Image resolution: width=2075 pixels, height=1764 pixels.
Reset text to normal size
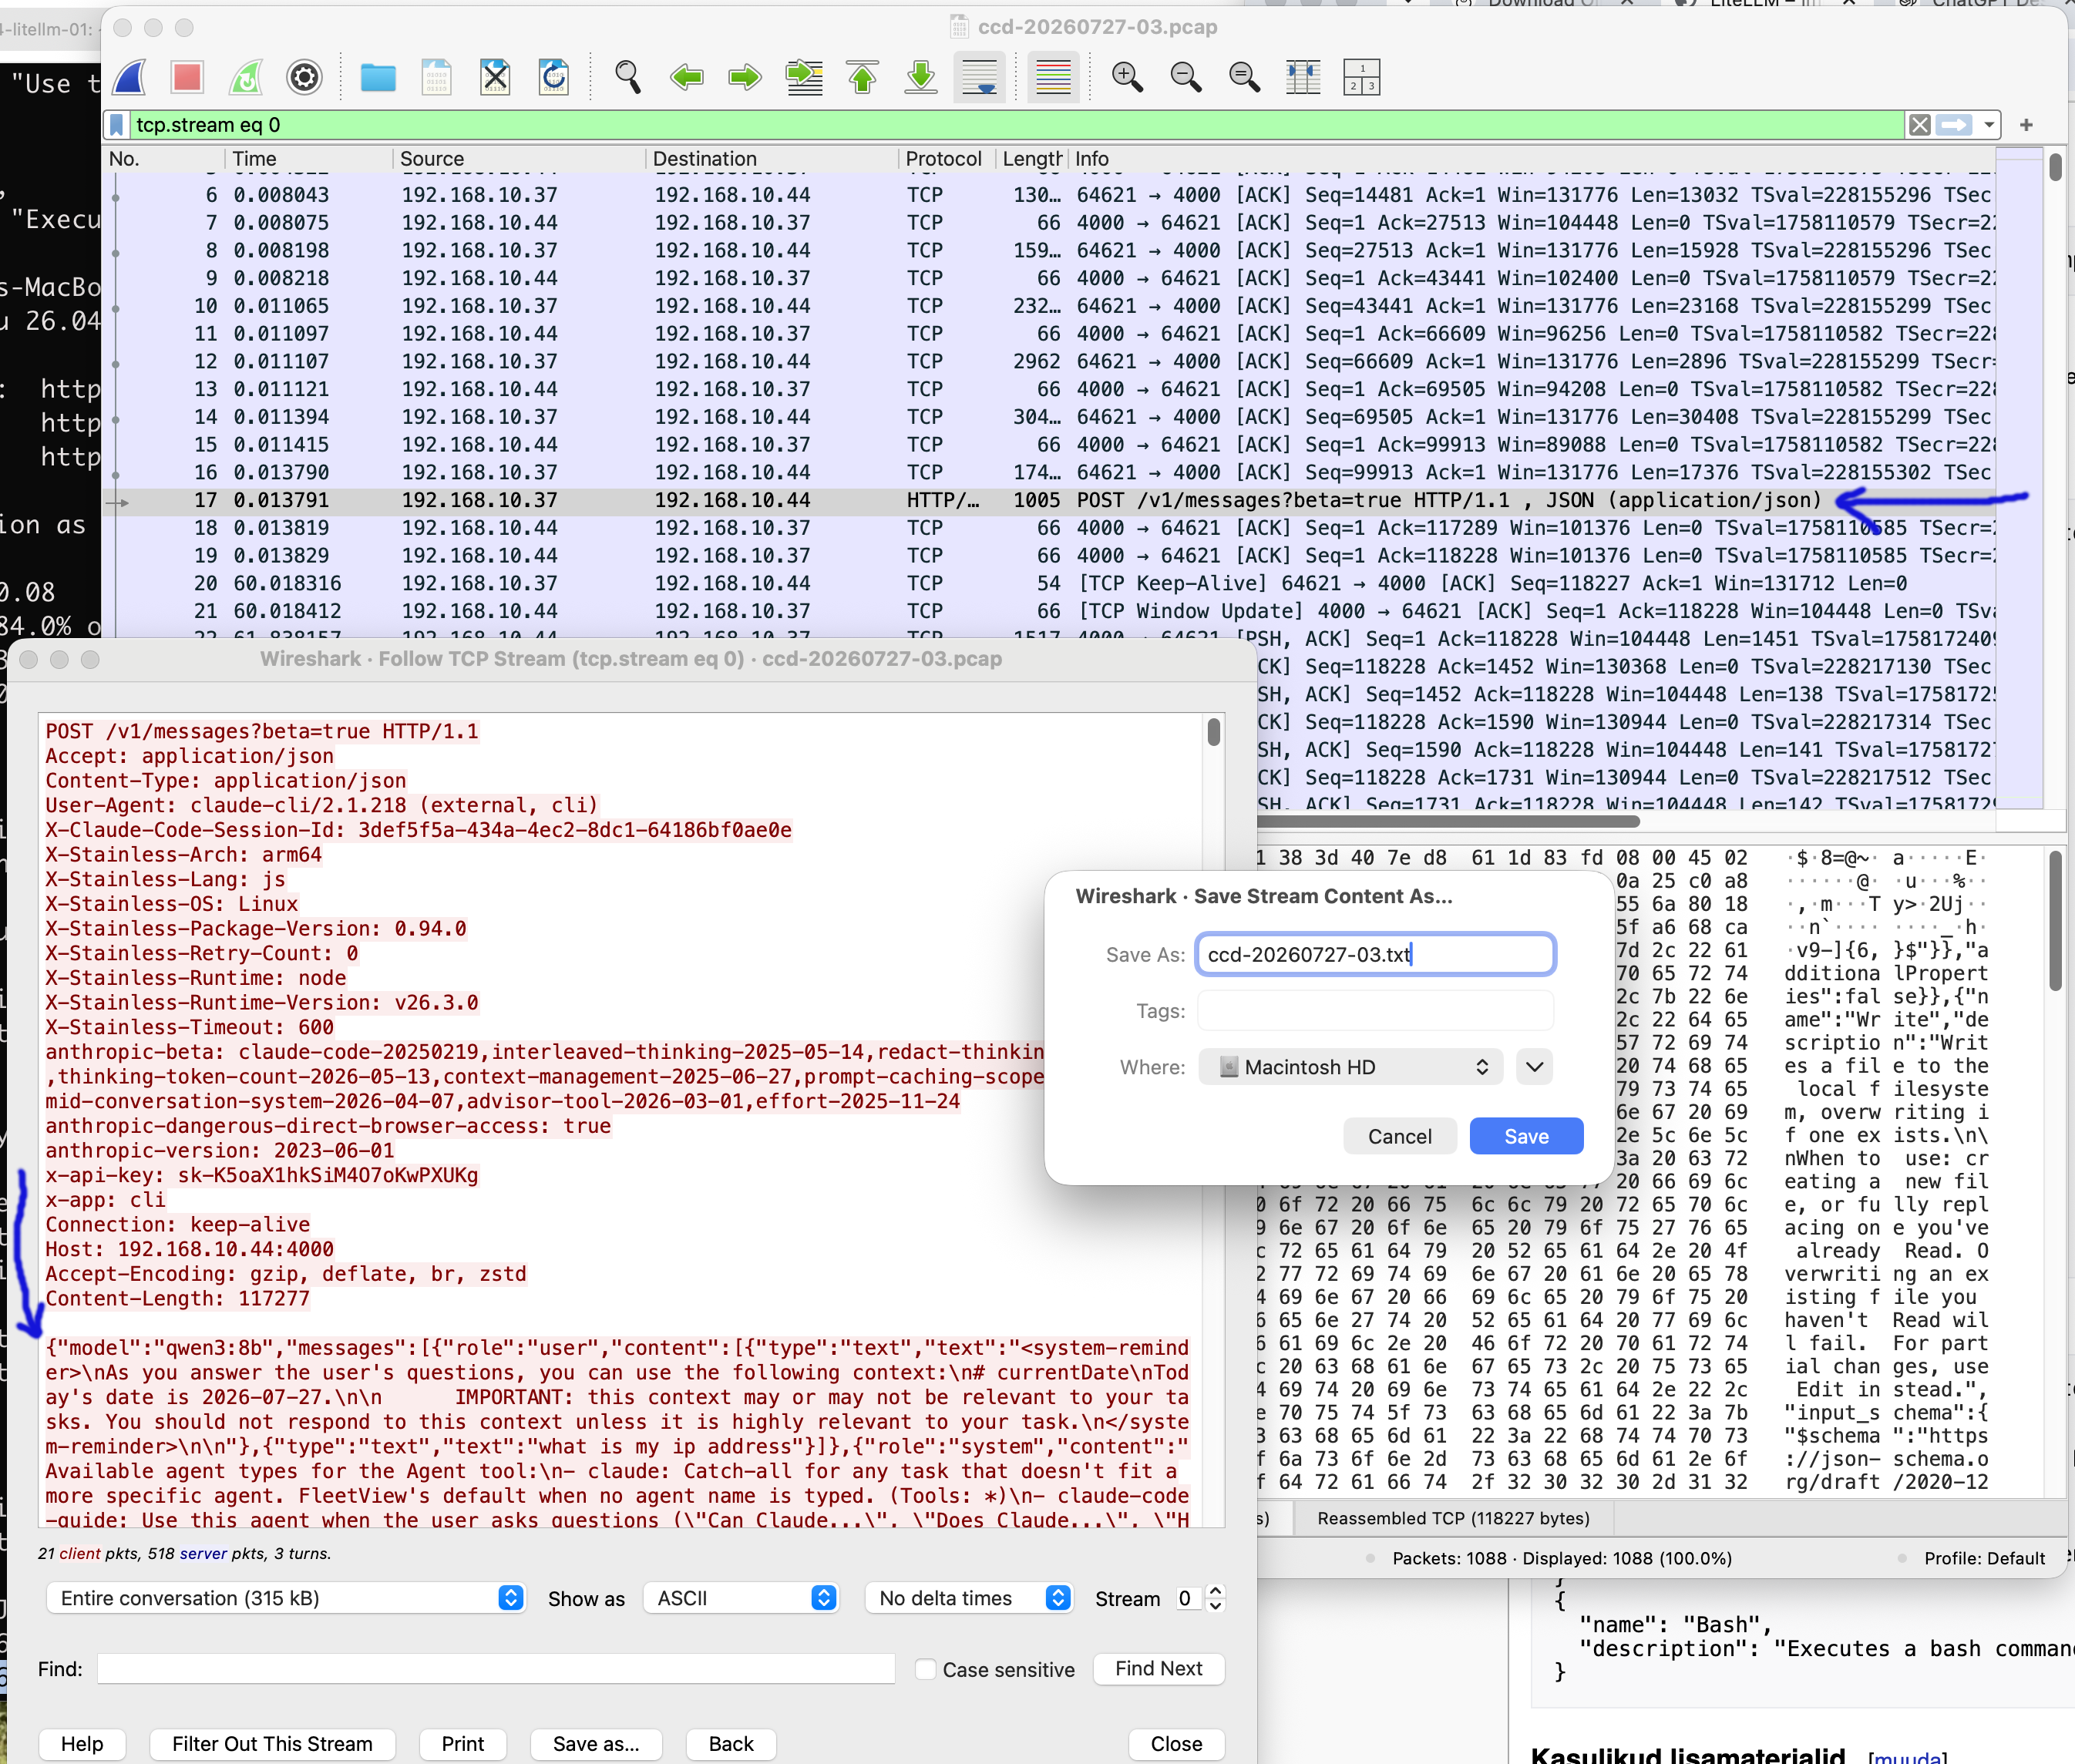coord(1245,77)
